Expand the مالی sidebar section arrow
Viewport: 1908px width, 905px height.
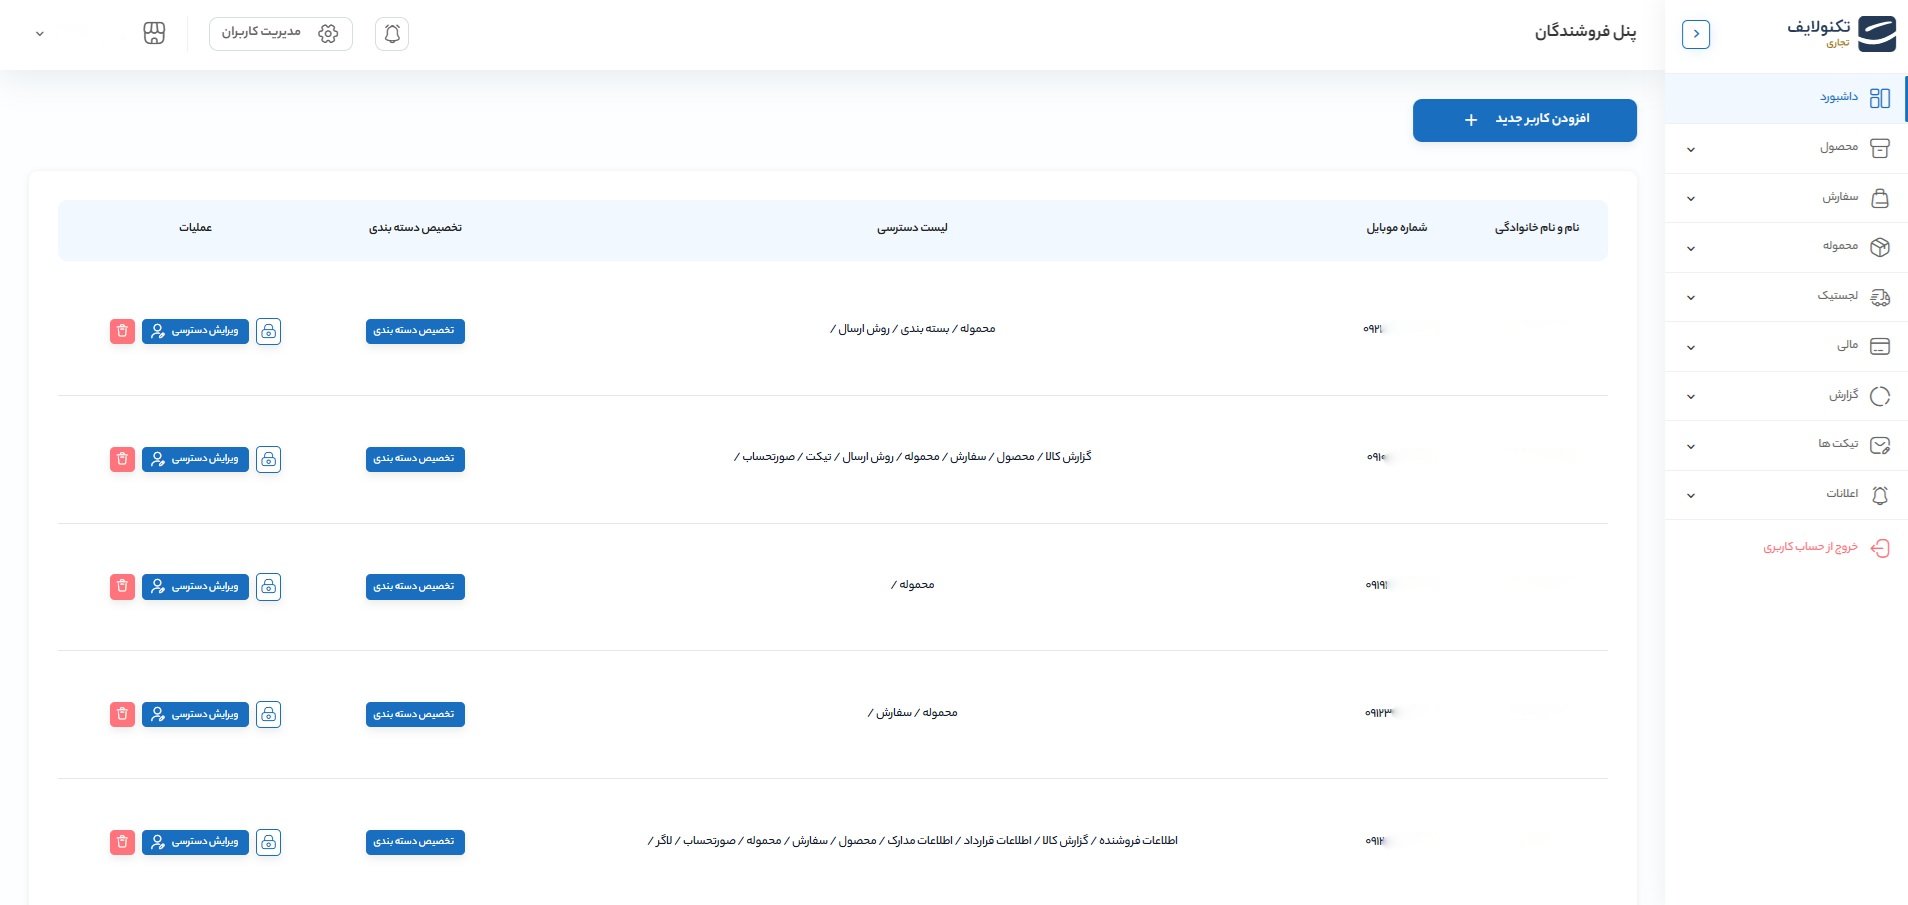pos(1691,347)
